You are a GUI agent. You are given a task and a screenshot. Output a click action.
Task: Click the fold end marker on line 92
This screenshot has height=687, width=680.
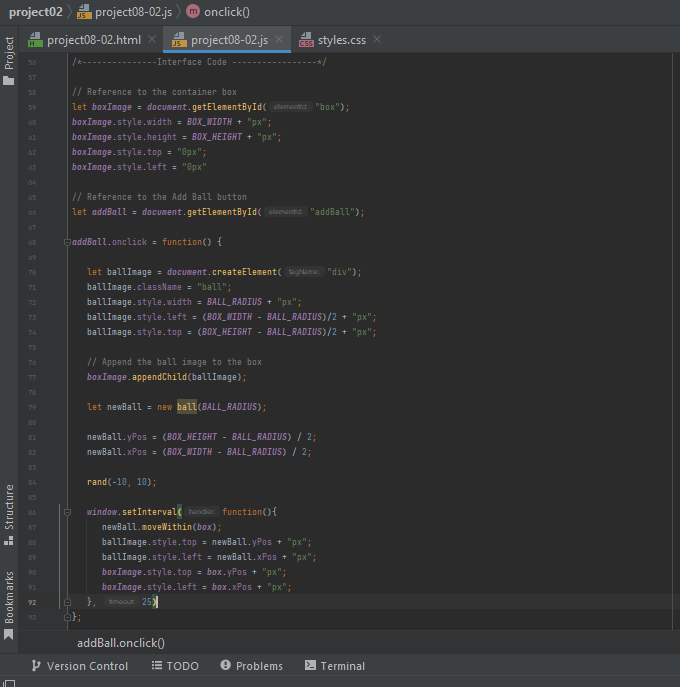pos(67,602)
